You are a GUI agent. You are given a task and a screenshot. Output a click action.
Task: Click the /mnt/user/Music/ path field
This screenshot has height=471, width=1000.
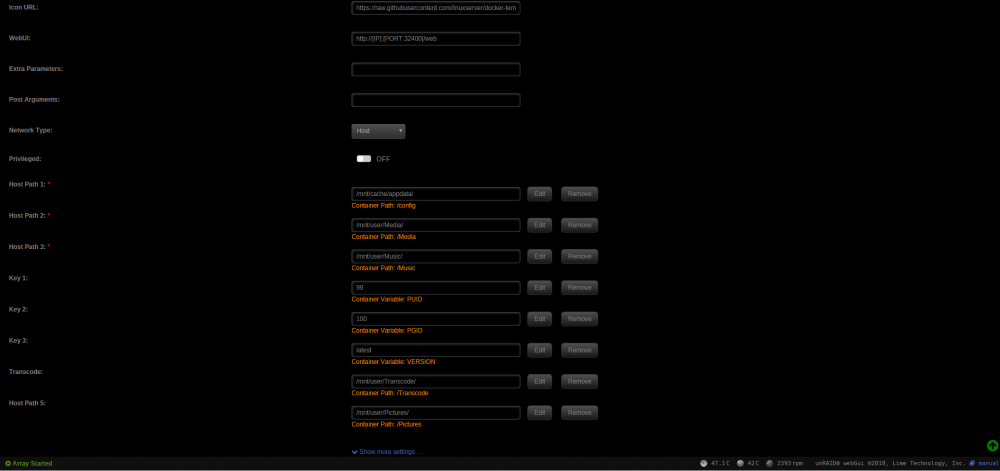click(x=436, y=256)
